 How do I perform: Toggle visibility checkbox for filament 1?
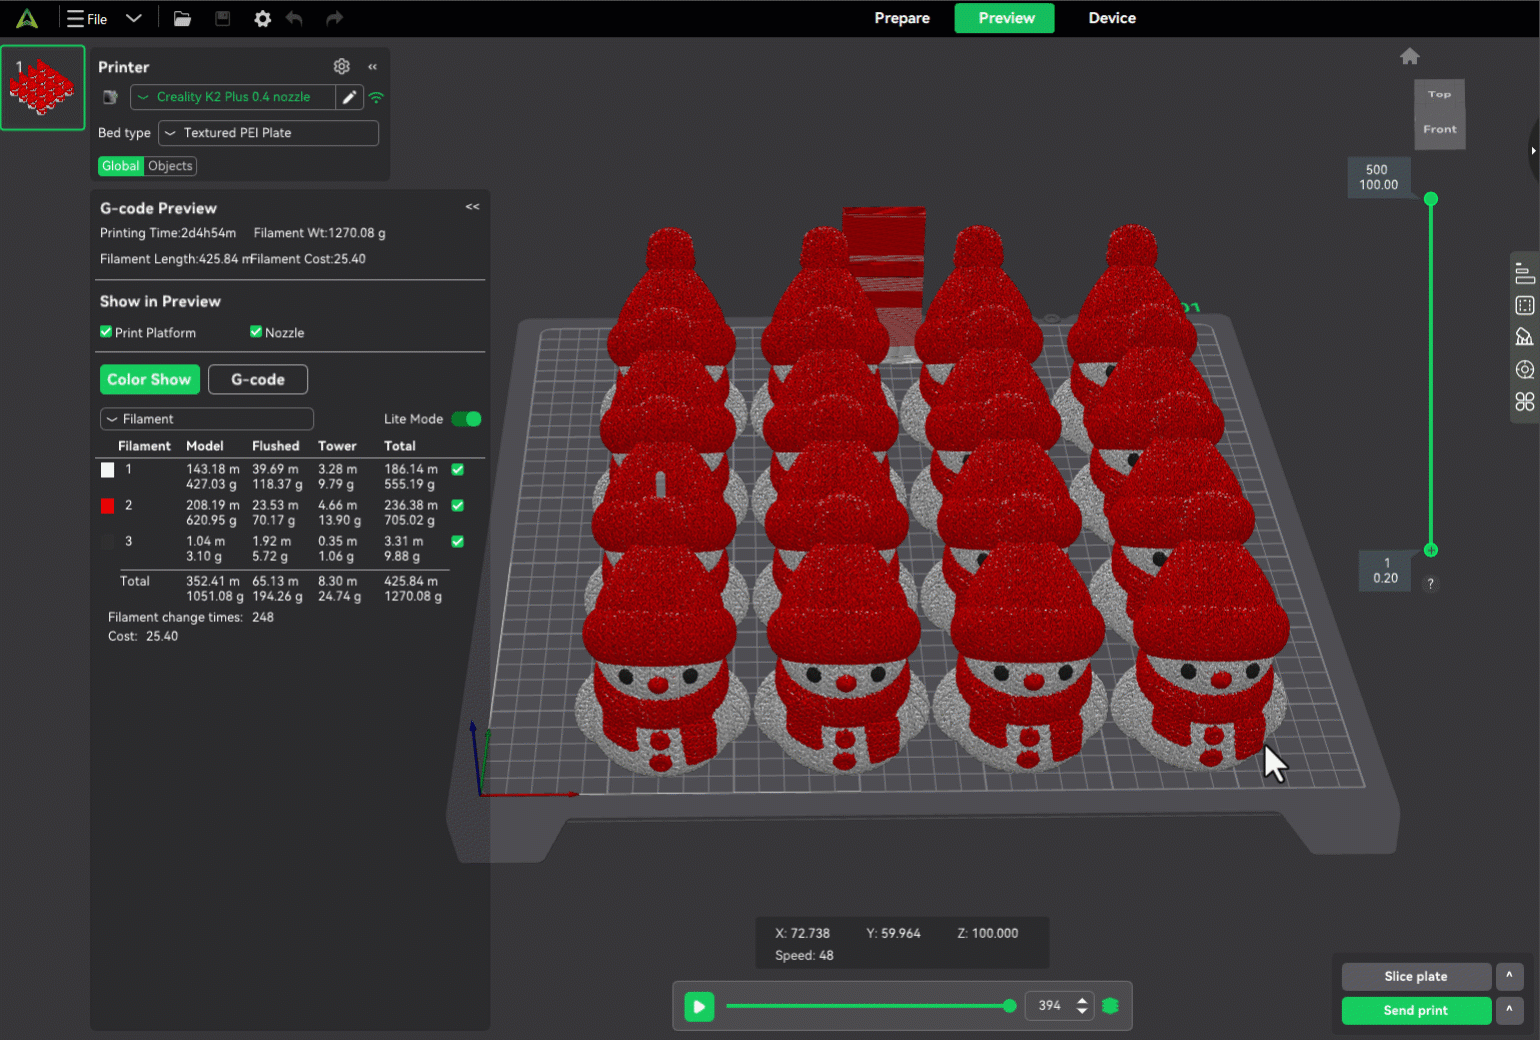click(457, 469)
